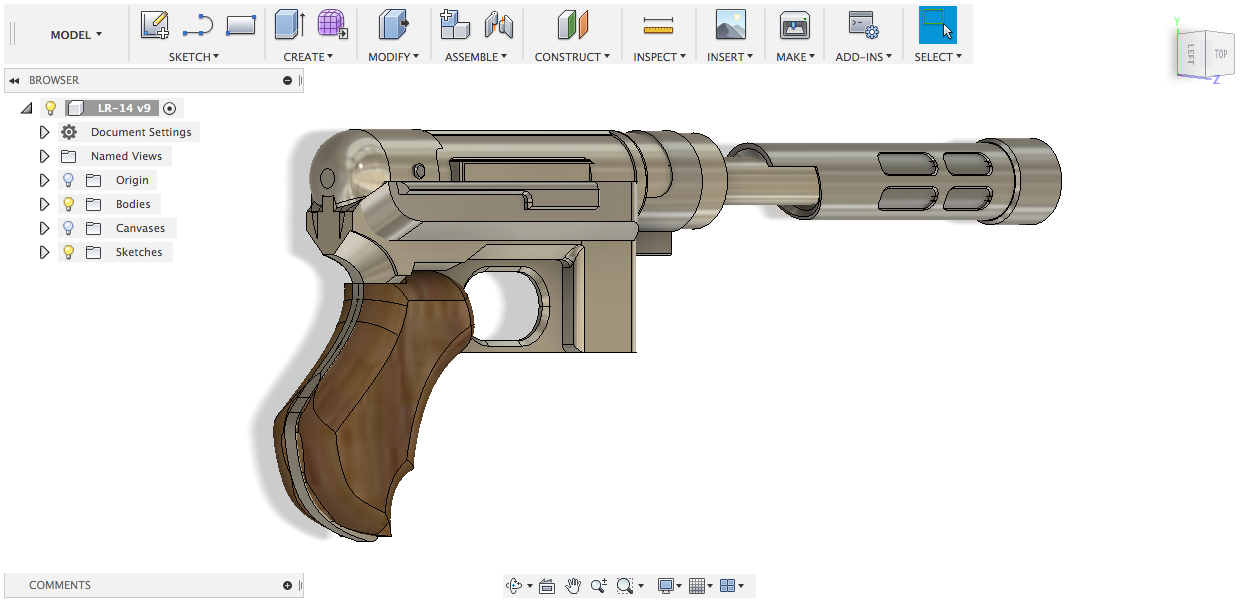Click the New Component assemble icon
This screenshot has height=602, width=1259.
click(455, 24)
